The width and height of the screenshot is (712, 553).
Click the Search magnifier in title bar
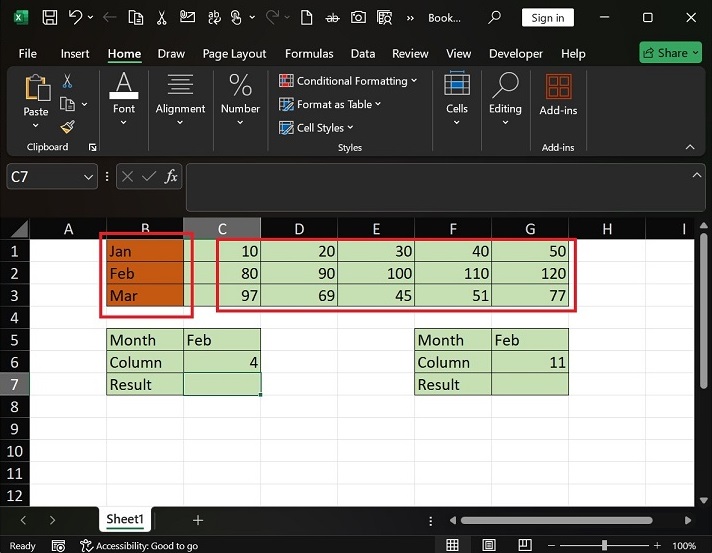tap(494, 18)
